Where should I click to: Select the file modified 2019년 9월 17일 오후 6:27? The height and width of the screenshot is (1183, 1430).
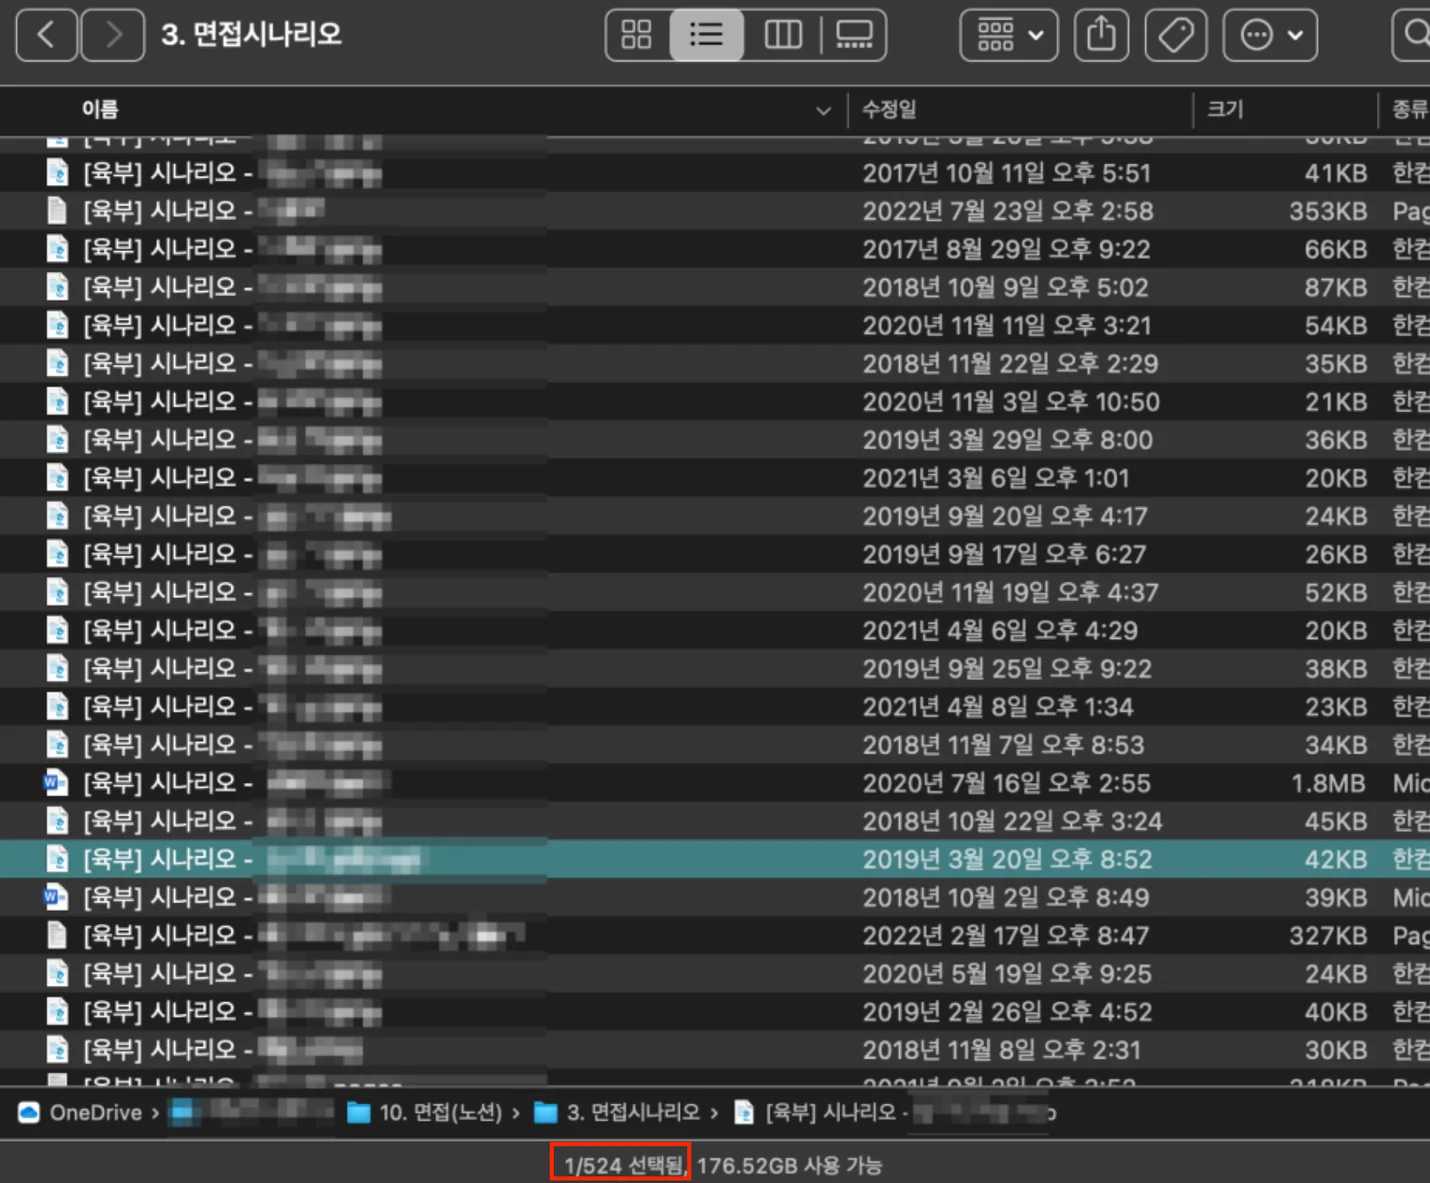pos(715,554)
